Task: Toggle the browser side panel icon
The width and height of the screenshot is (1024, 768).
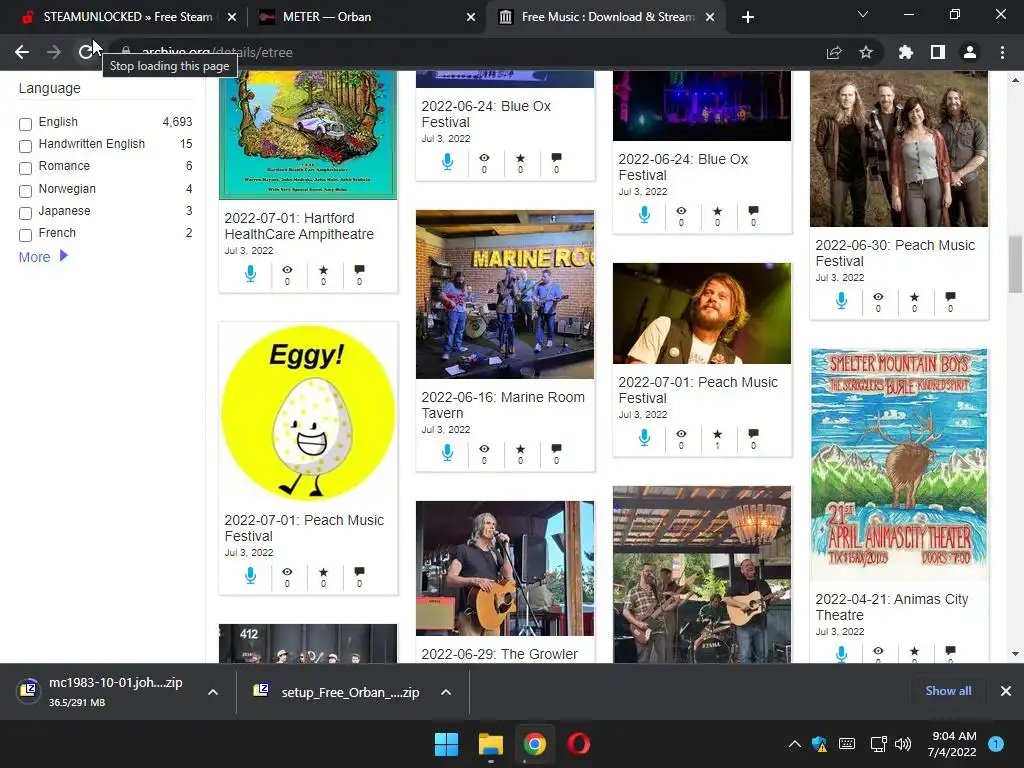Action: click(938, 52)
